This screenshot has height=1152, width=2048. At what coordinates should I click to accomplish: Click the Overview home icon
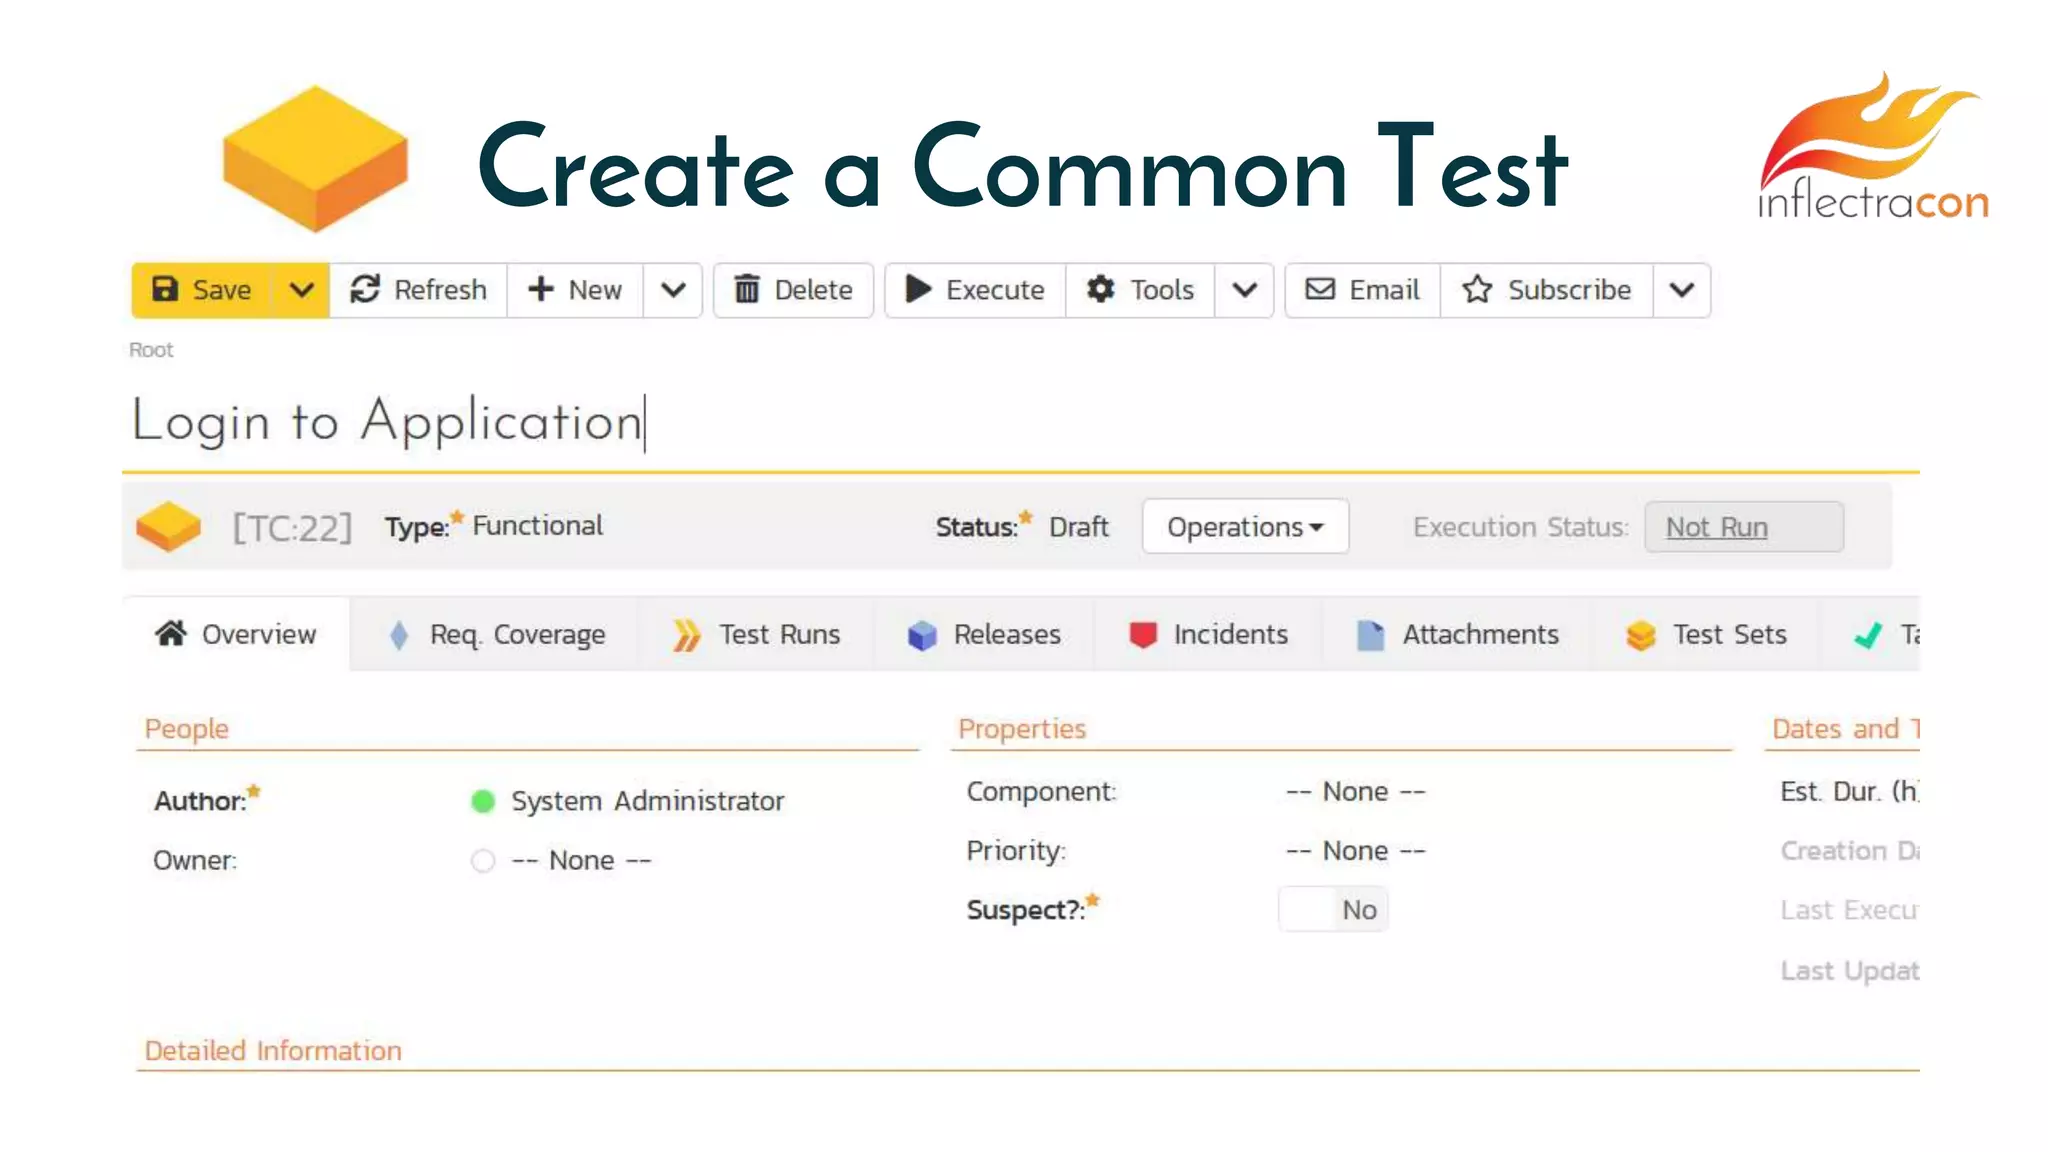171,633
